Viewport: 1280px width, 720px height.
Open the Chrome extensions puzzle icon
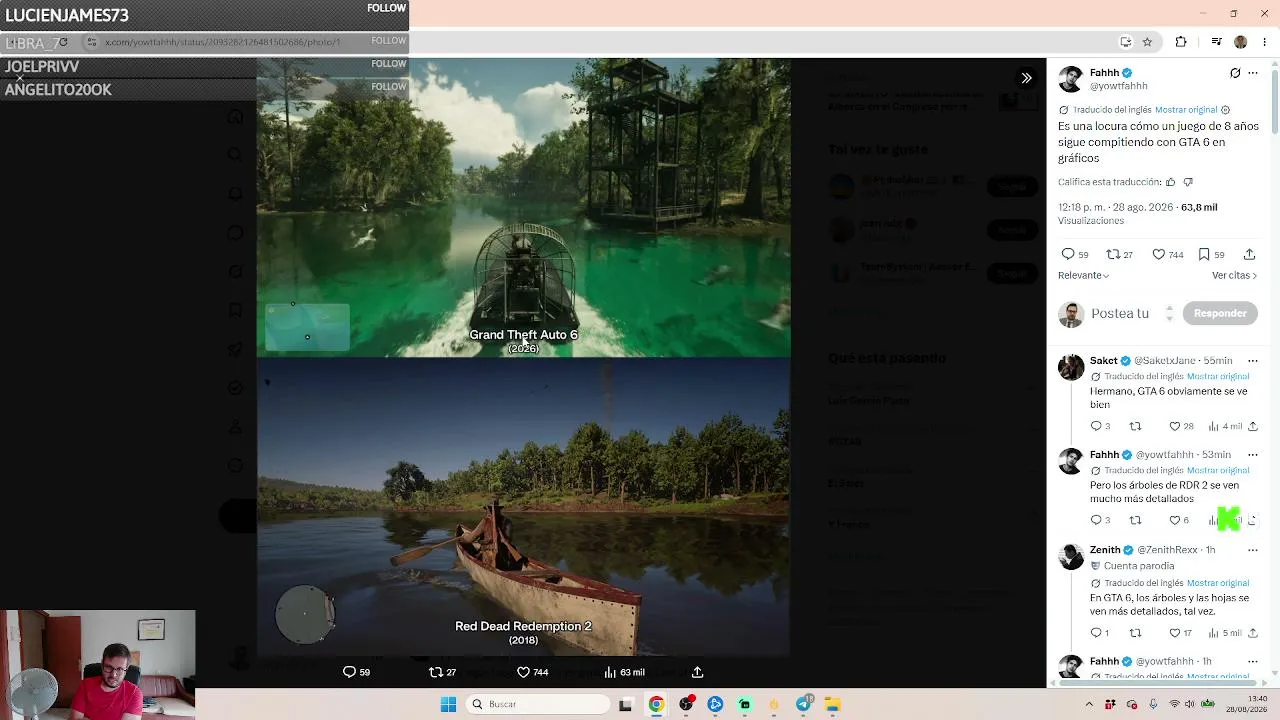tap(1181, 42)
